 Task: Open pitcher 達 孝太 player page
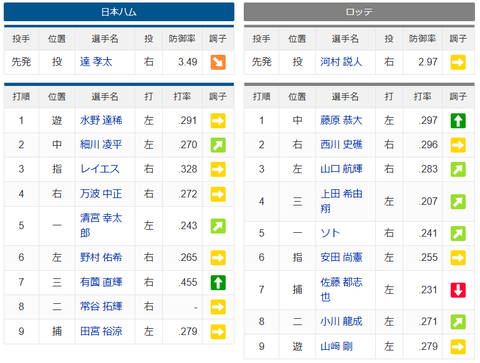(x=96, y=62)
